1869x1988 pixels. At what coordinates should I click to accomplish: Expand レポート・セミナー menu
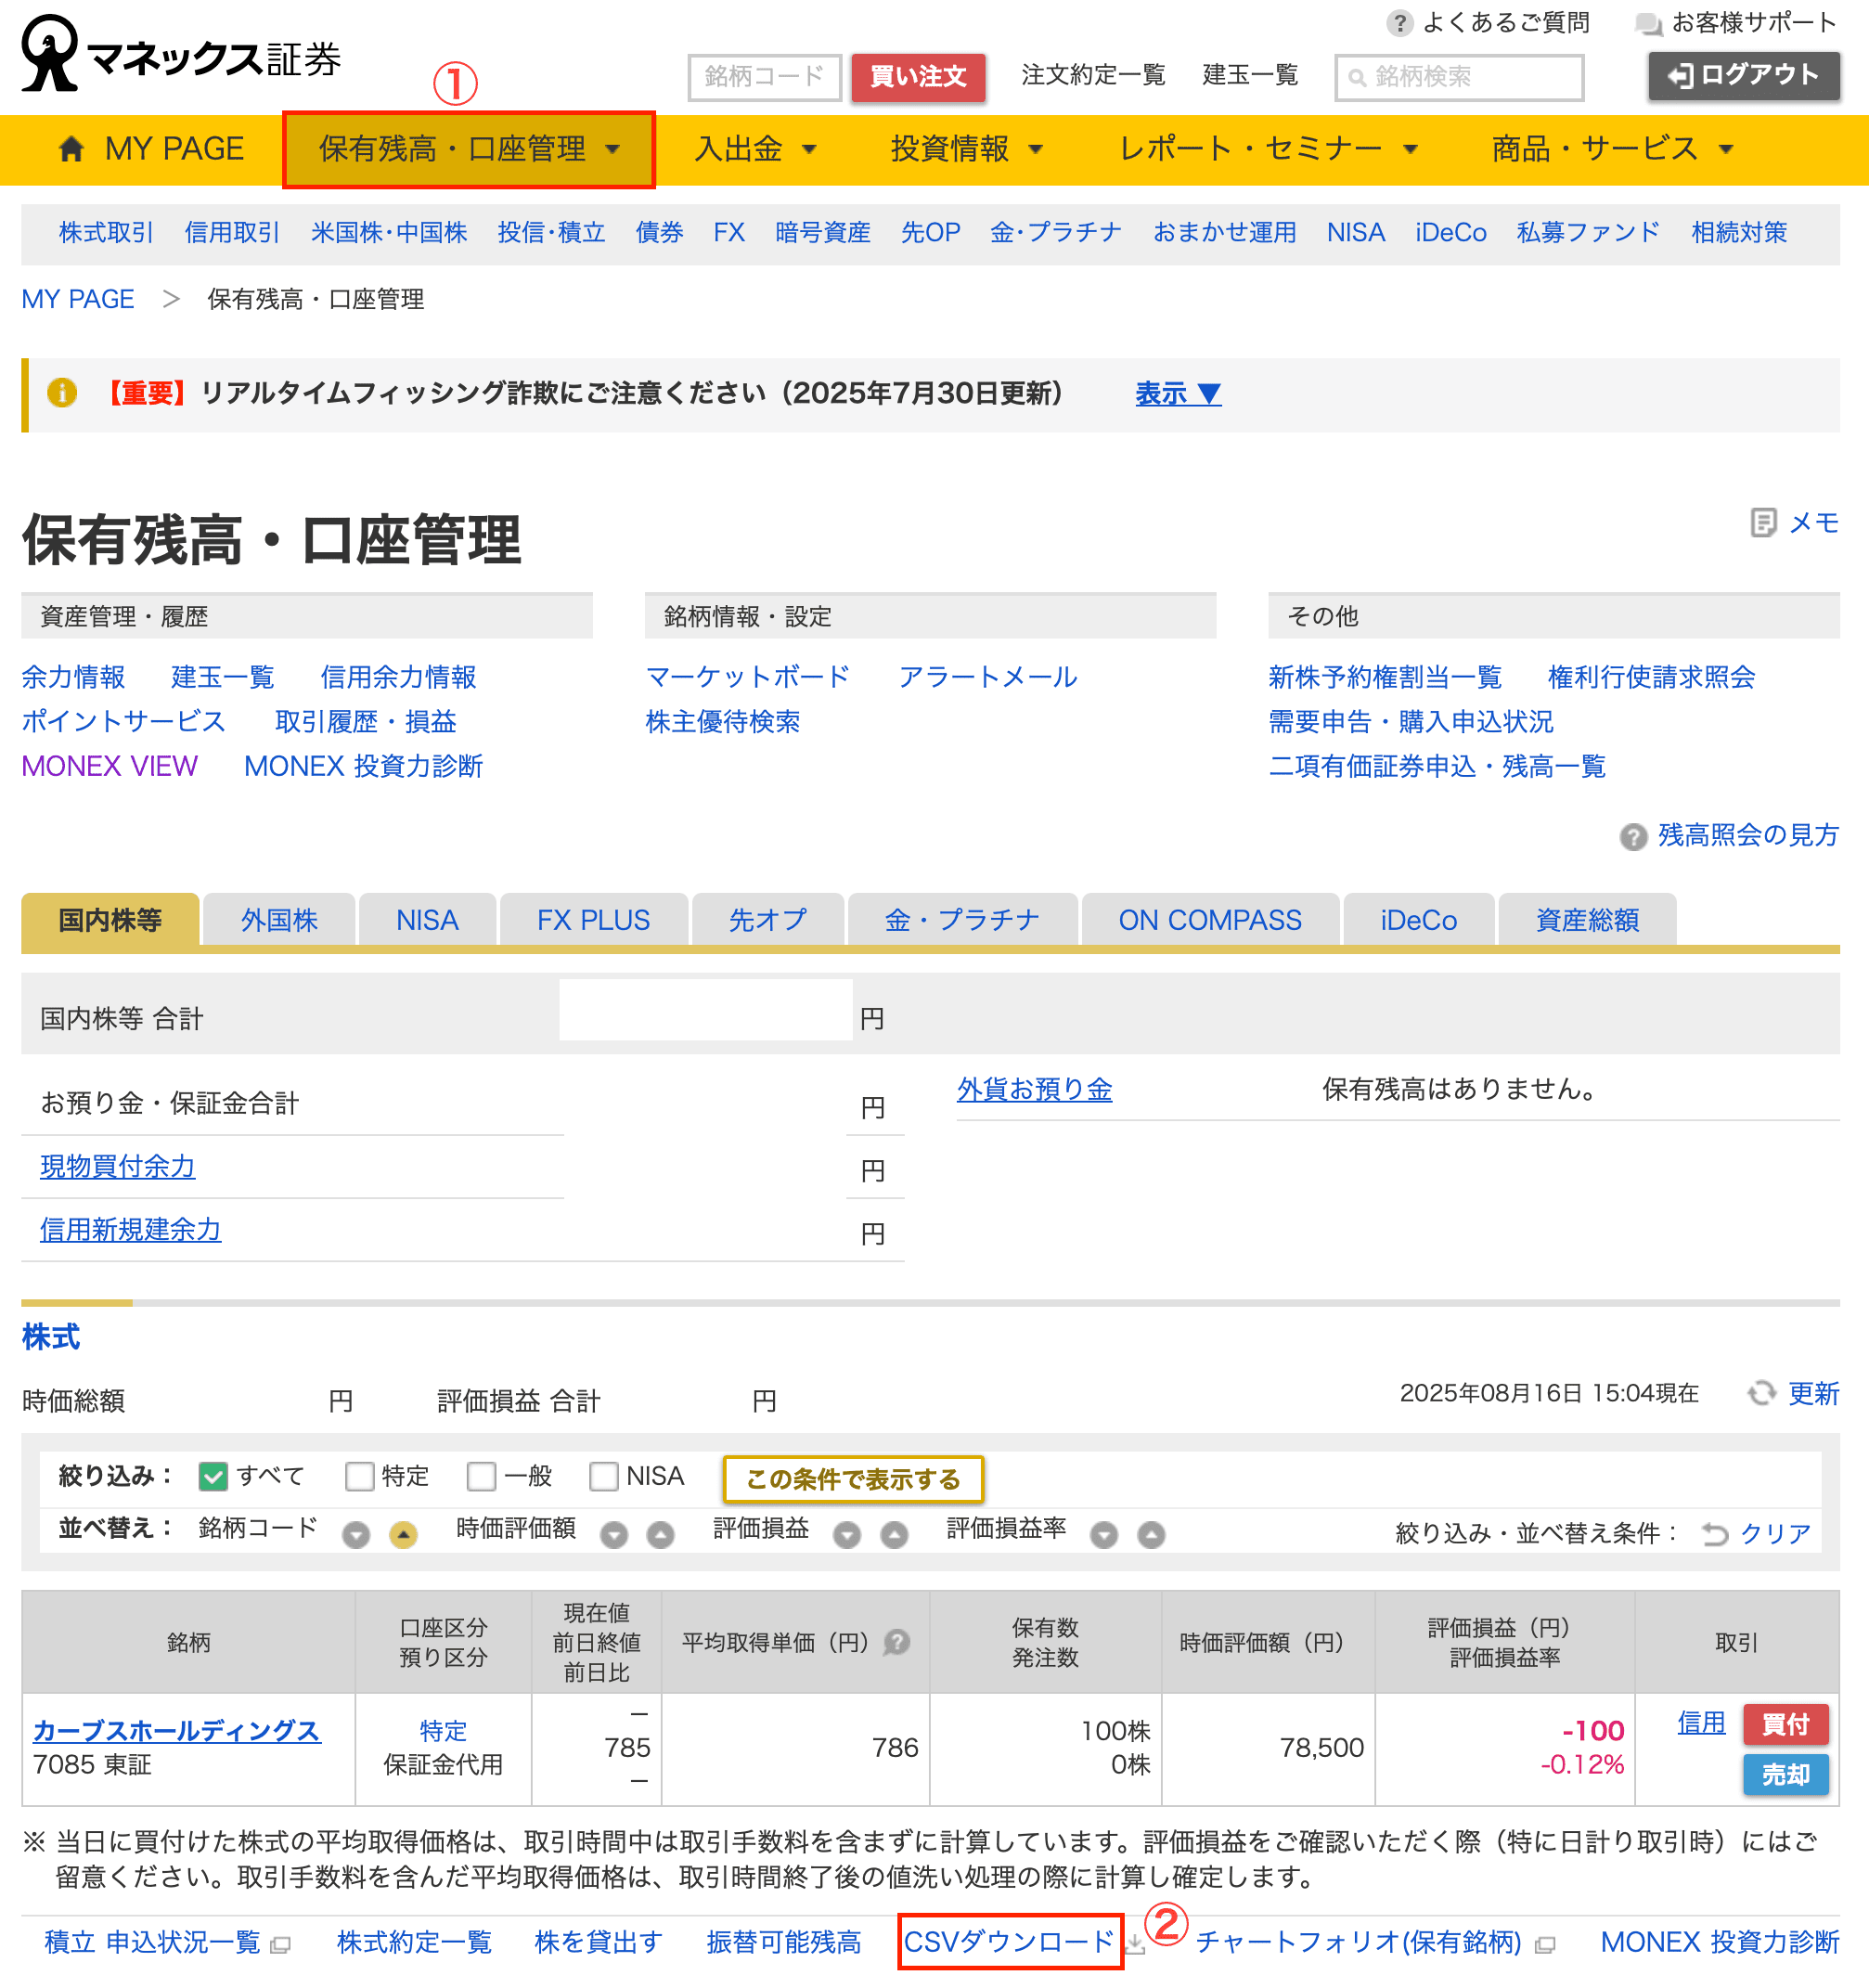click(1268, 150)
